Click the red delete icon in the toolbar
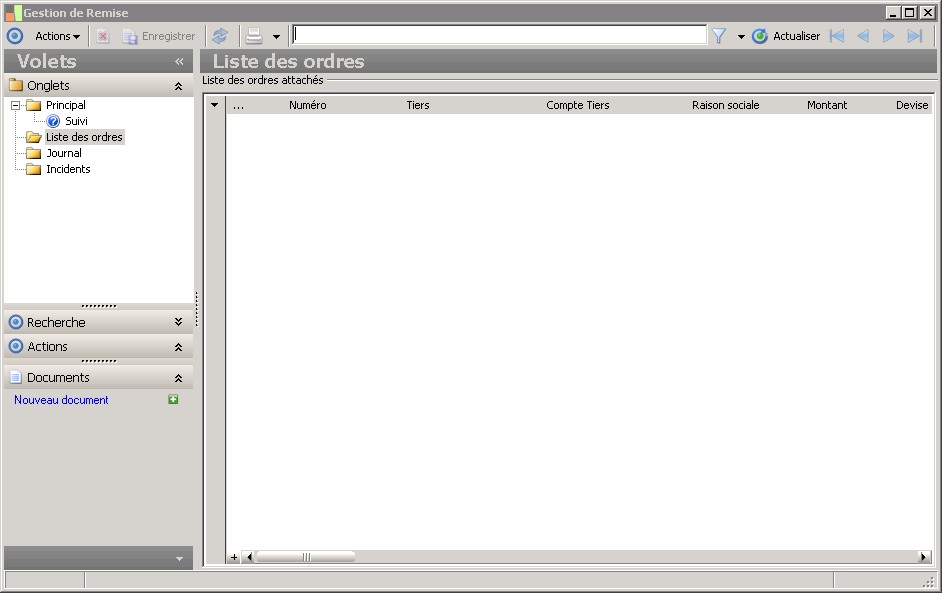 pyautogui.click(x=103, y=36)
